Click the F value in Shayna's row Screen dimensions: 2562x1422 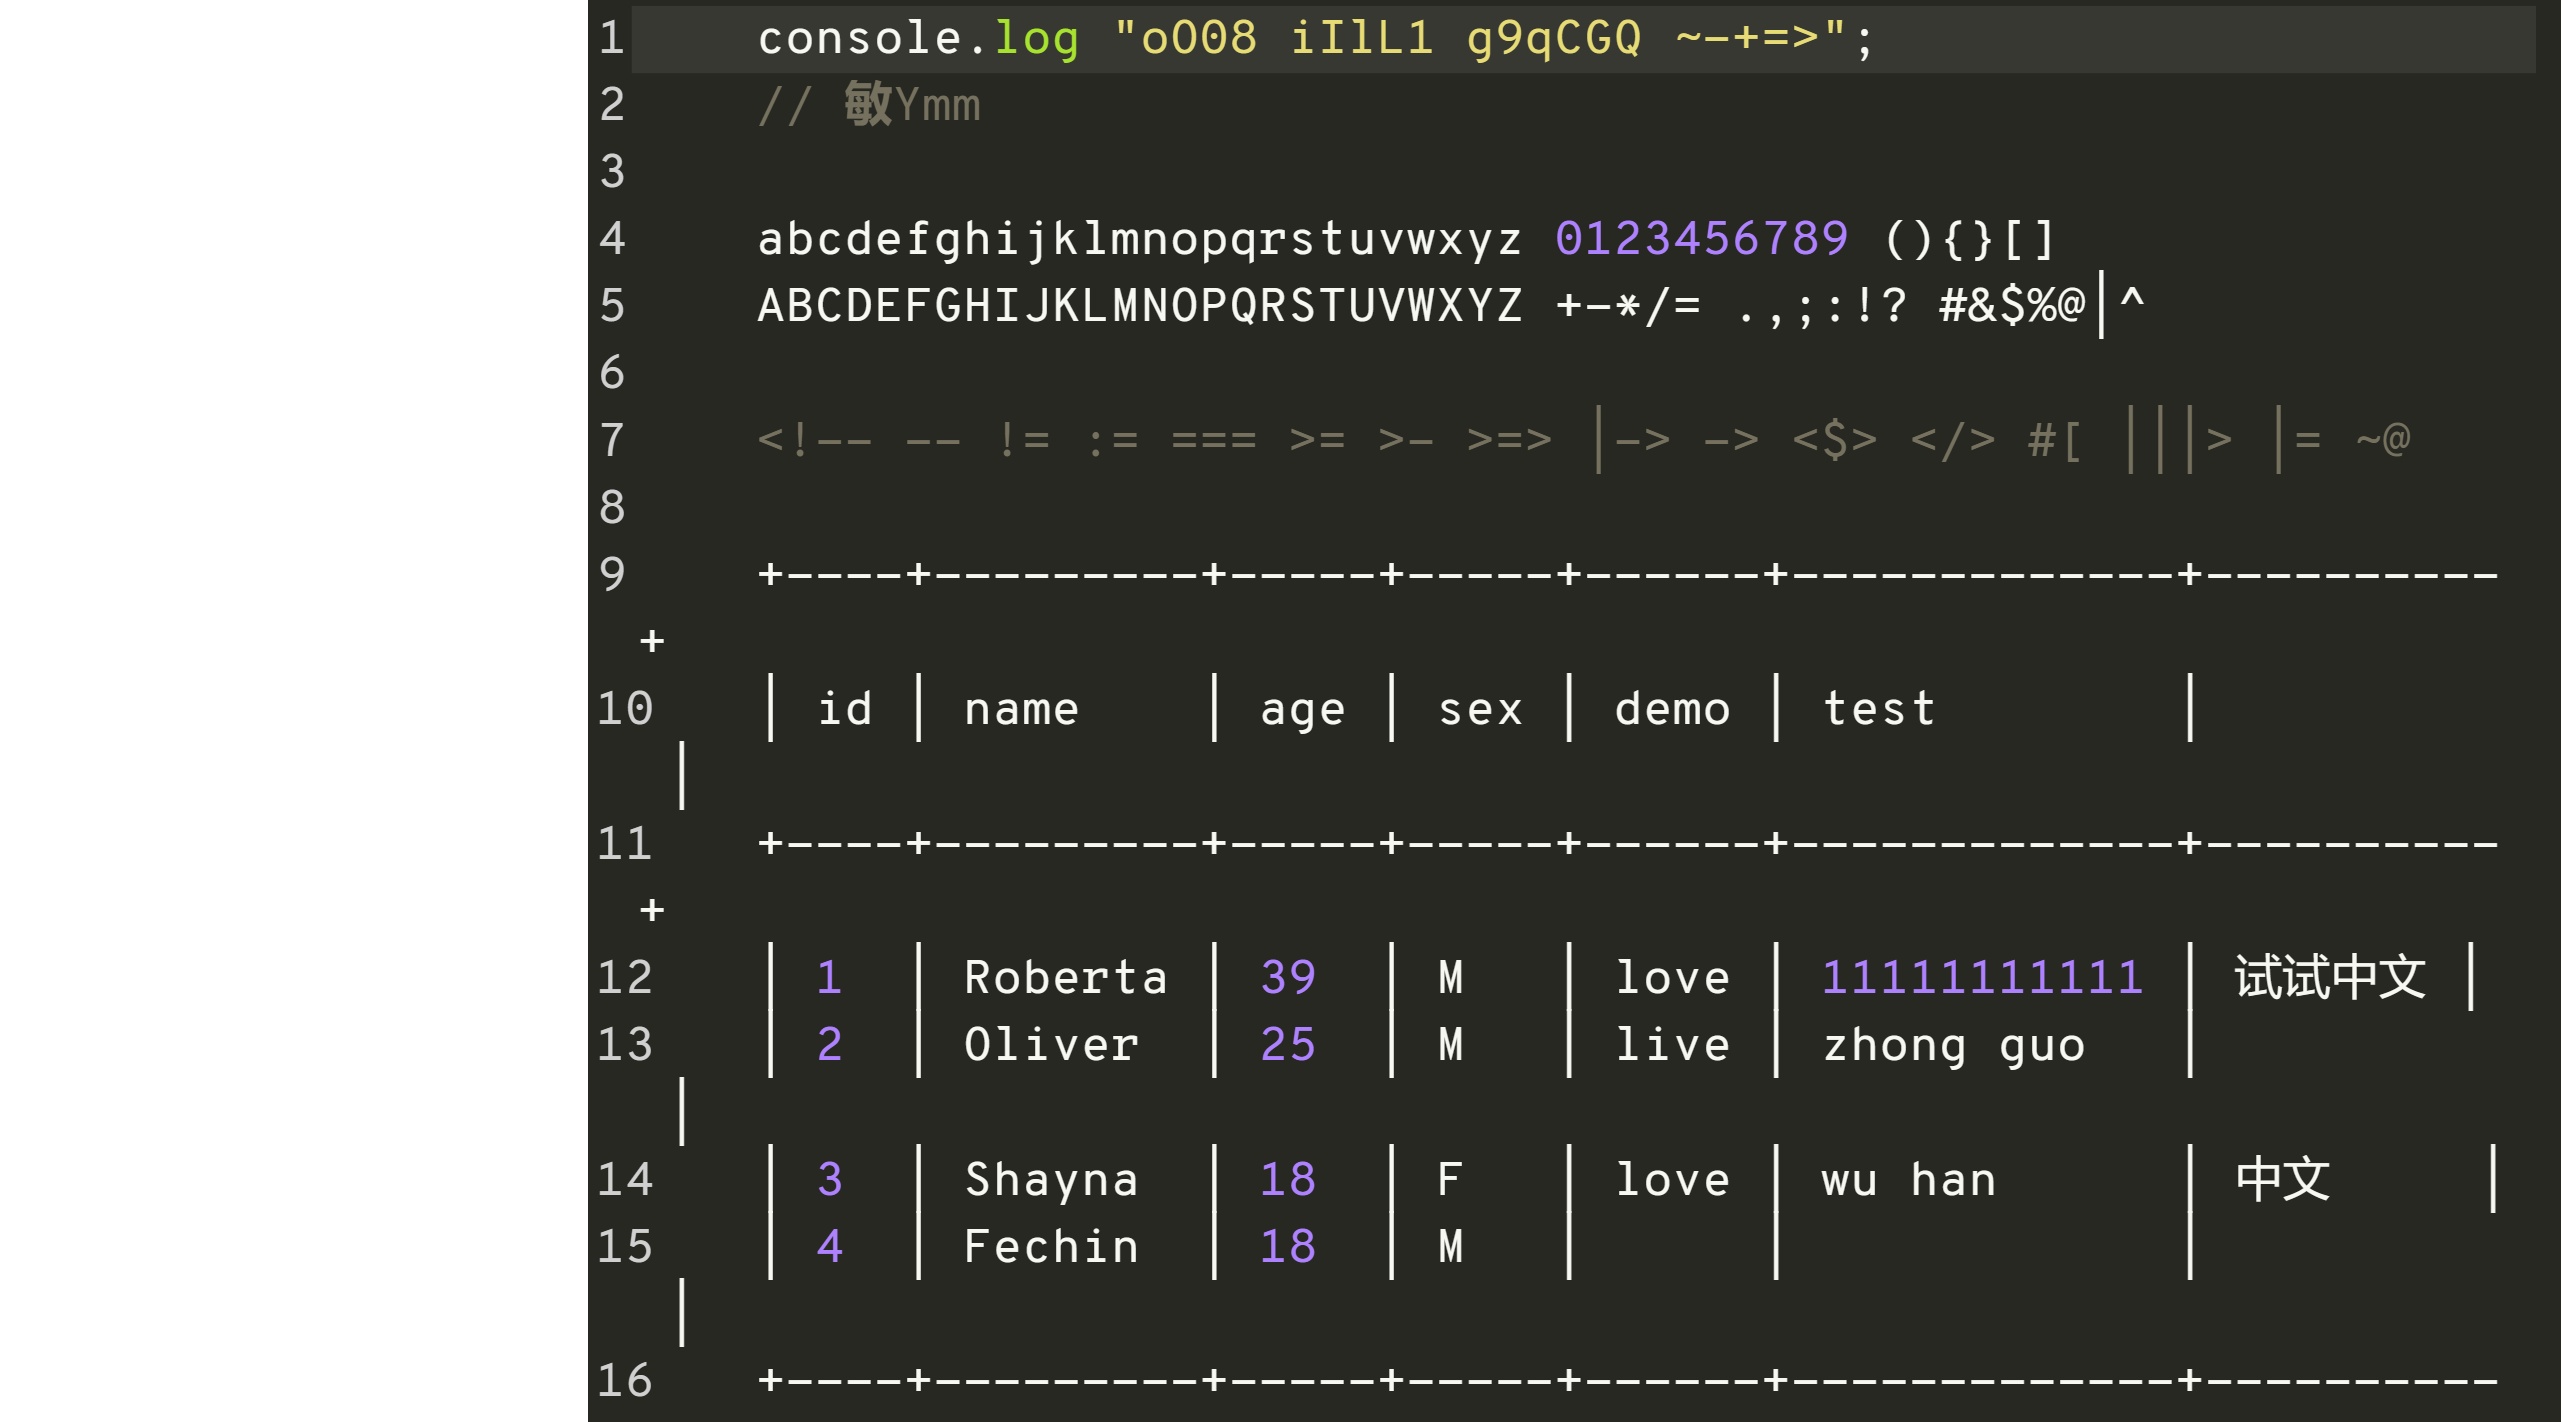[x=1451, y=1181]
